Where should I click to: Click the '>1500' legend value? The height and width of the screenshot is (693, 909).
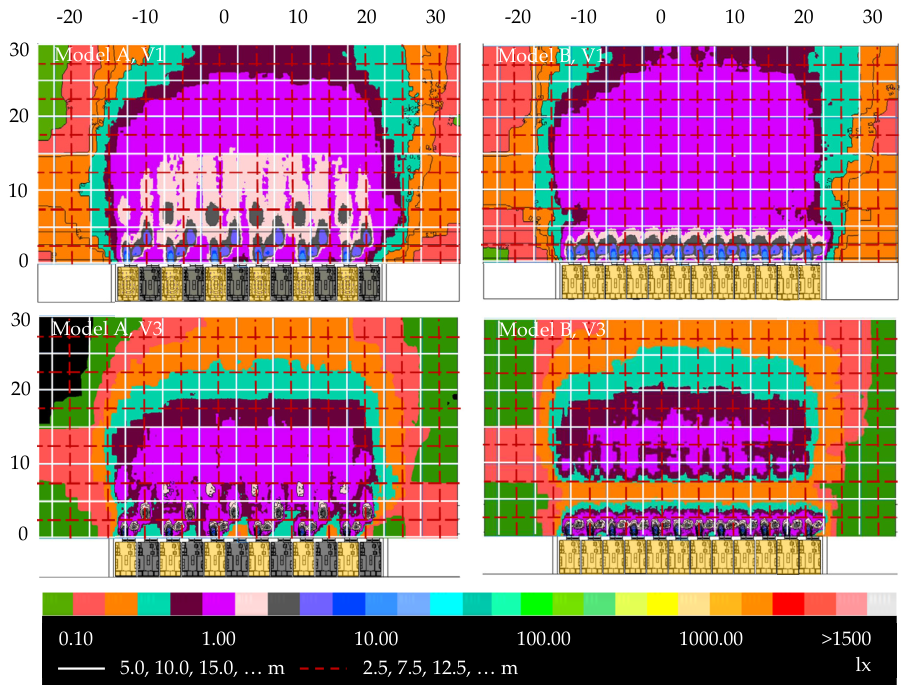click(x=846, y=638)
